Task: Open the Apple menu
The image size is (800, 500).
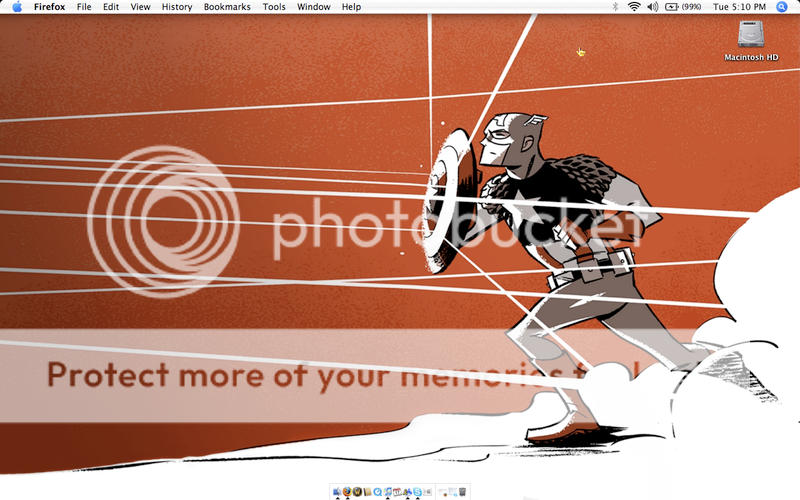Action: tap(17, 7)
